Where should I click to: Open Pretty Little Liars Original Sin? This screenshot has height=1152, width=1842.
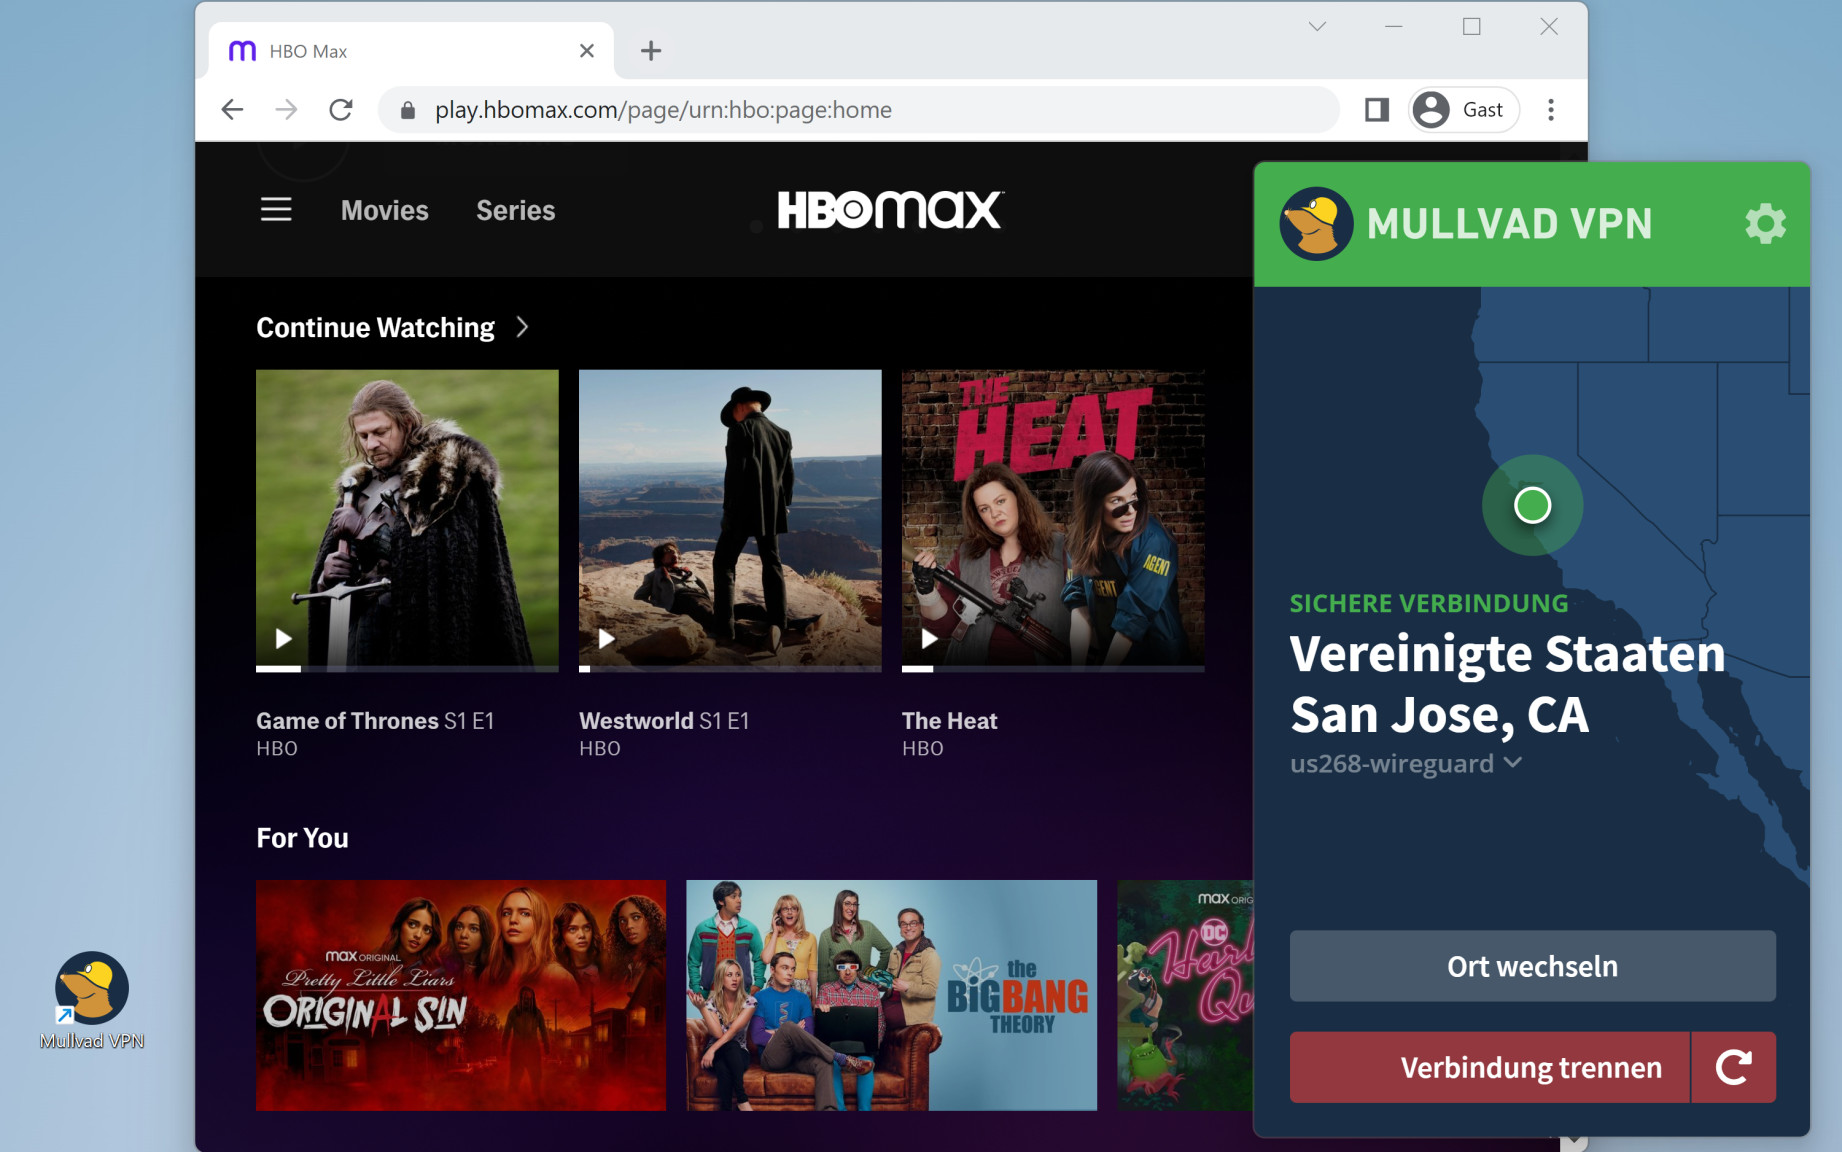(461, 995)
